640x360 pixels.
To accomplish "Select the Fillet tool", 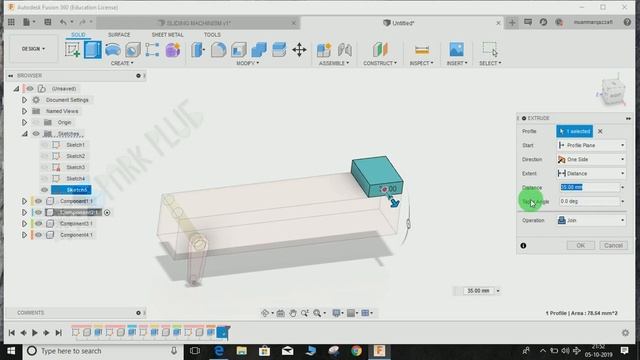I will pyautogui.click(x=218, y=50).
